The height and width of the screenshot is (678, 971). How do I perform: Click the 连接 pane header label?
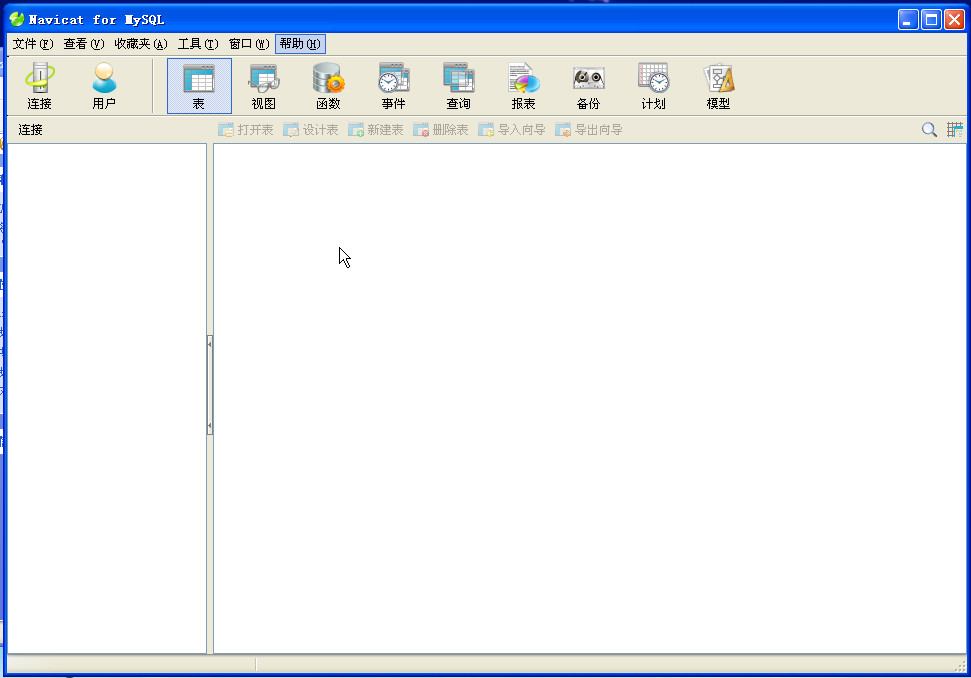pyautogui.click(x=30, y=129)
